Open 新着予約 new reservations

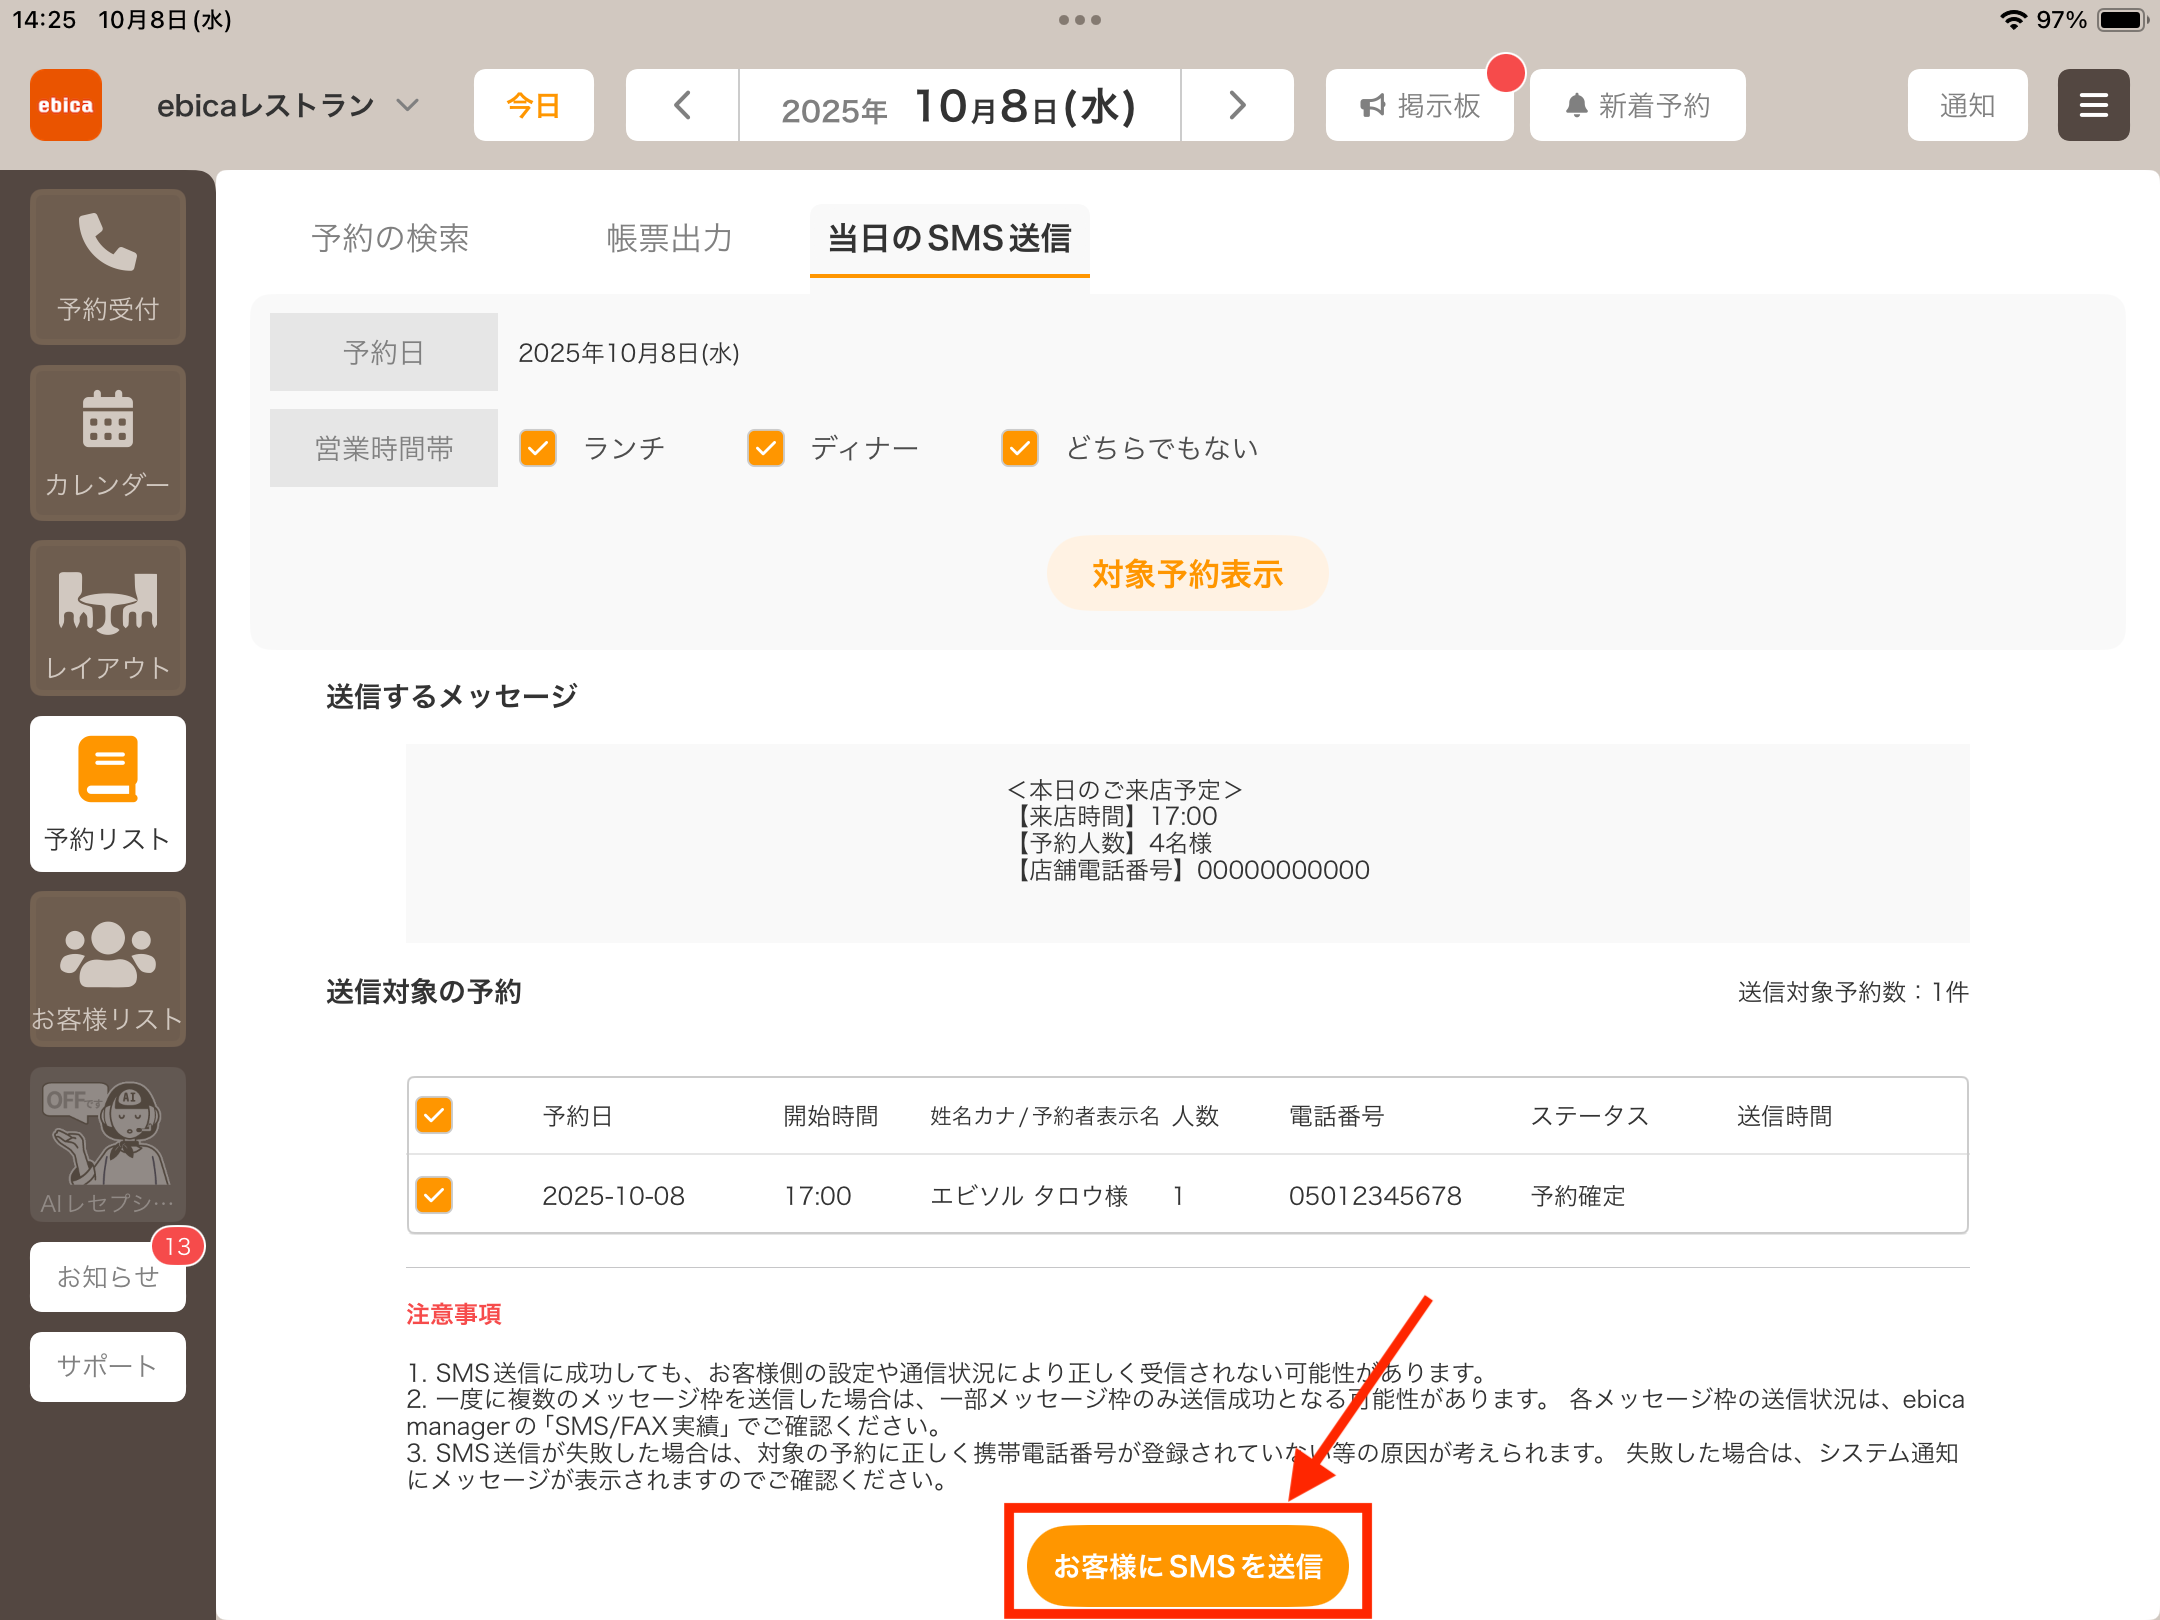(x=1637, y=105)
